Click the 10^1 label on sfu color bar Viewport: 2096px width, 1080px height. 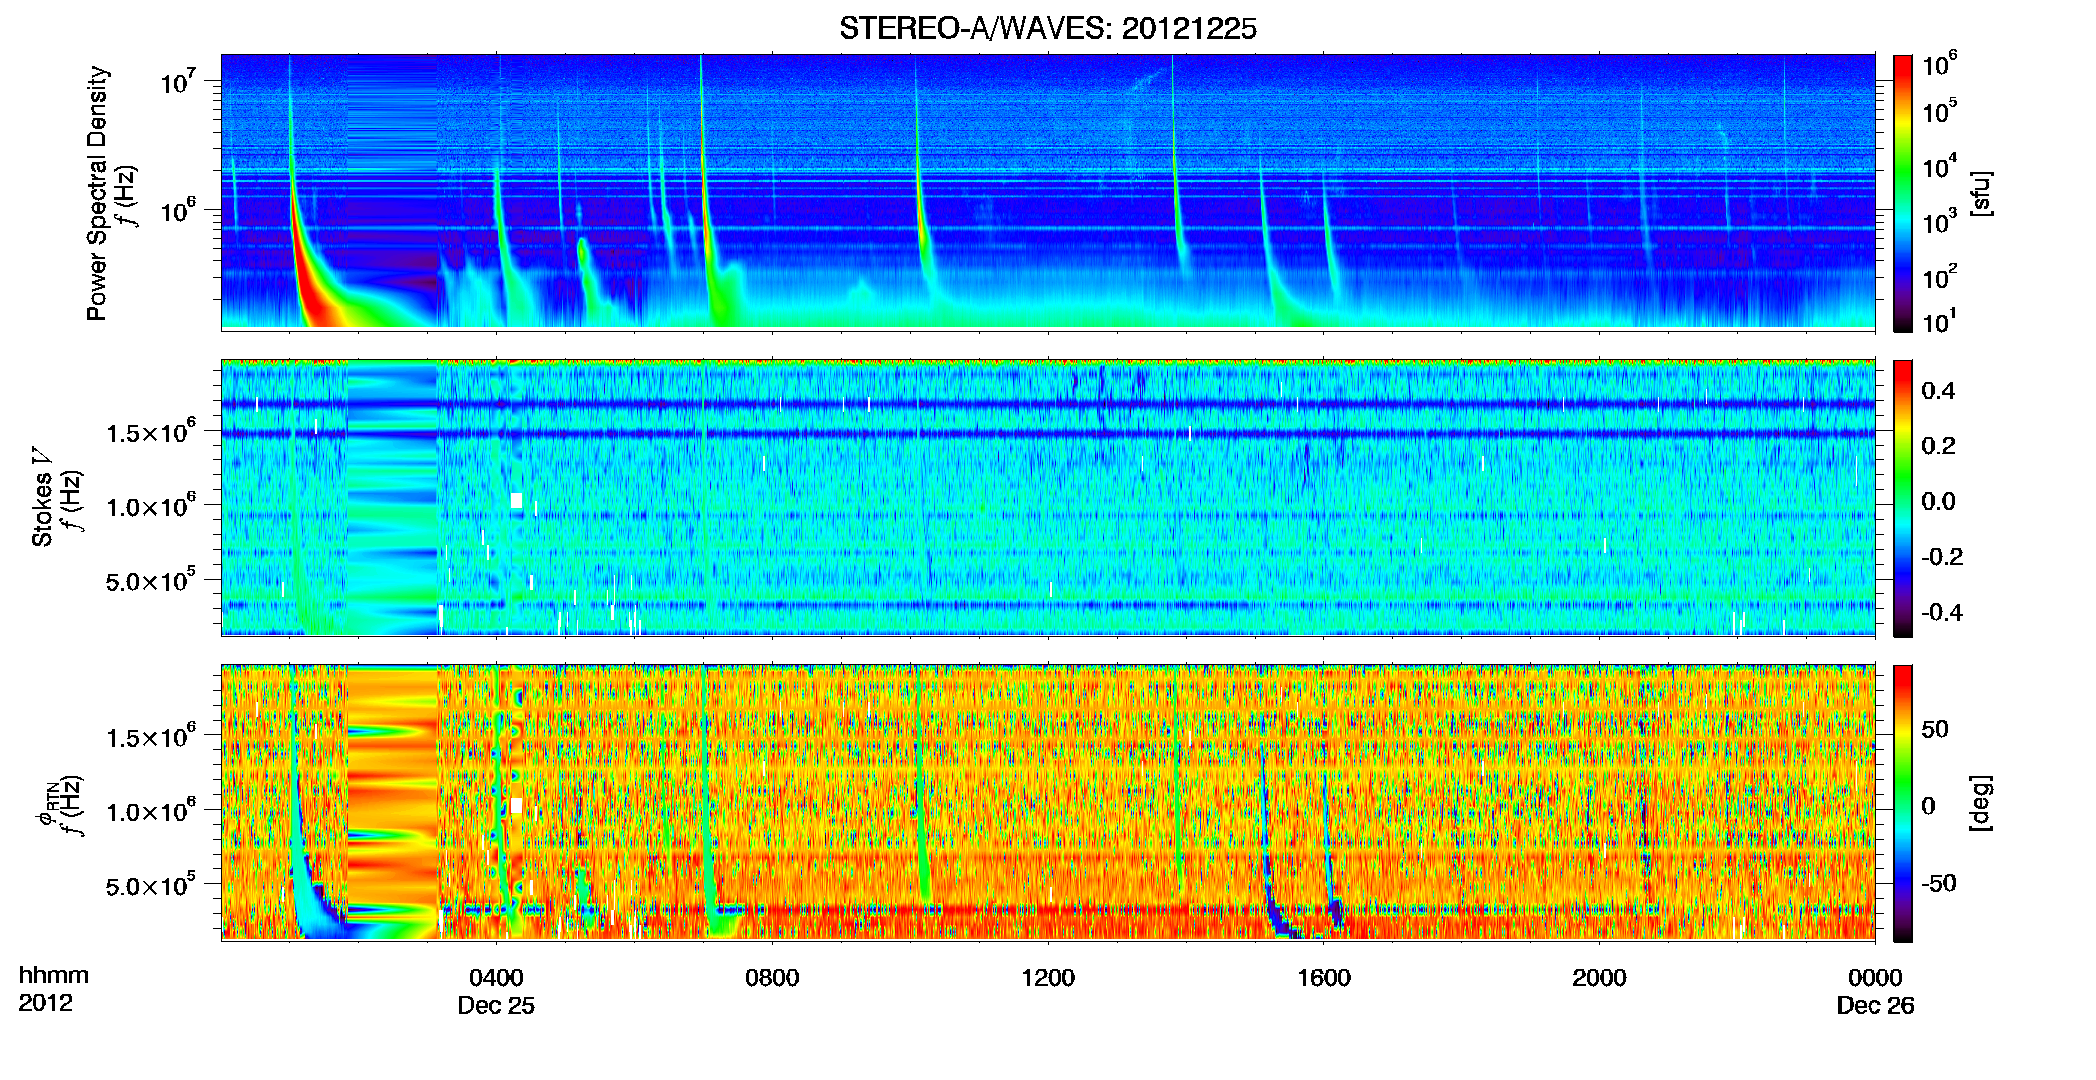coord(1940,321)
